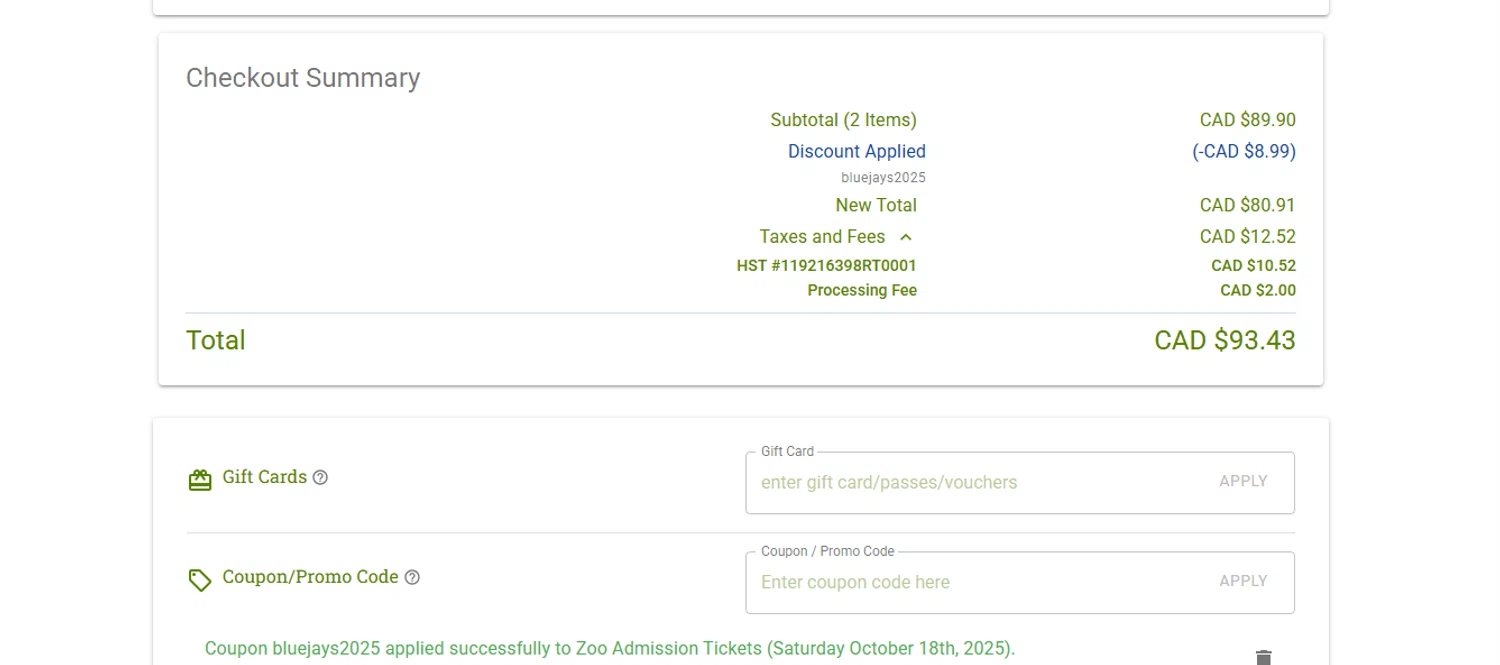Screen dimensions: 1500x665
Task: Click the coupon applied successfully message
Action: pyautogui.click(x=609, y=648)
